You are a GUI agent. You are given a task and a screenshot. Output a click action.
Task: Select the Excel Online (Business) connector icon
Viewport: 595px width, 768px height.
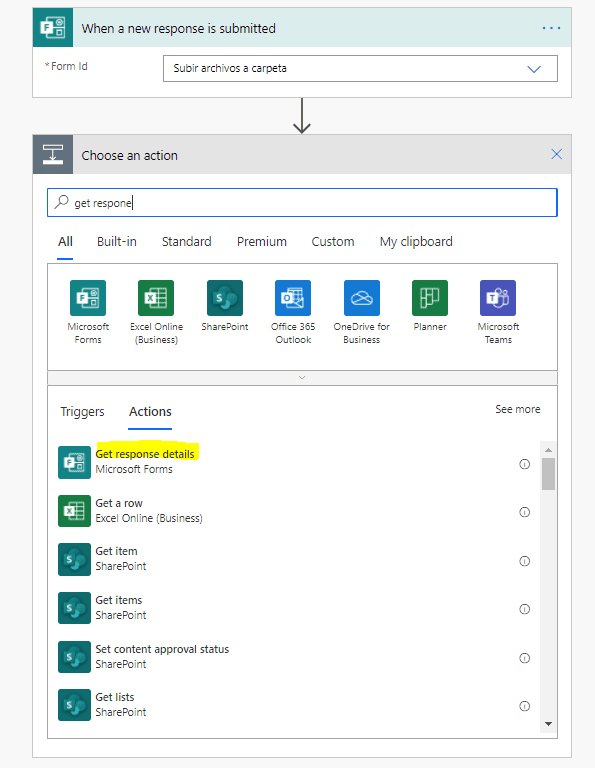(x=156, y=298)
